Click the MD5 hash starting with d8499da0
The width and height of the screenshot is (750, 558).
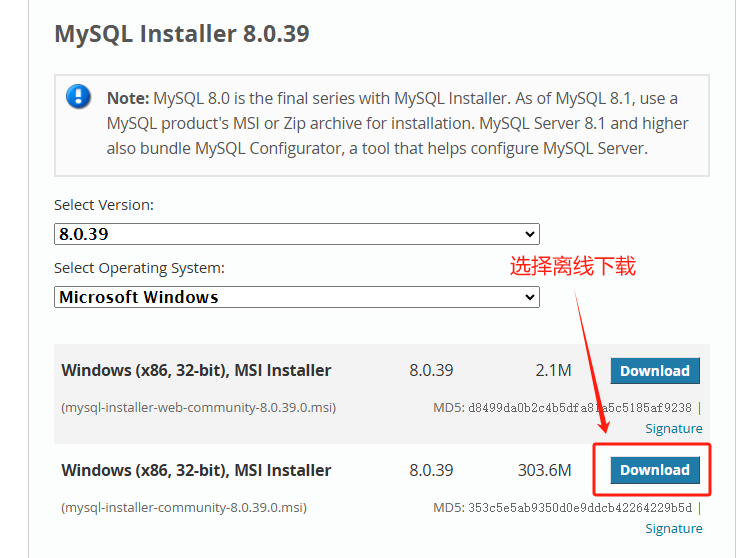pos(580,408)
